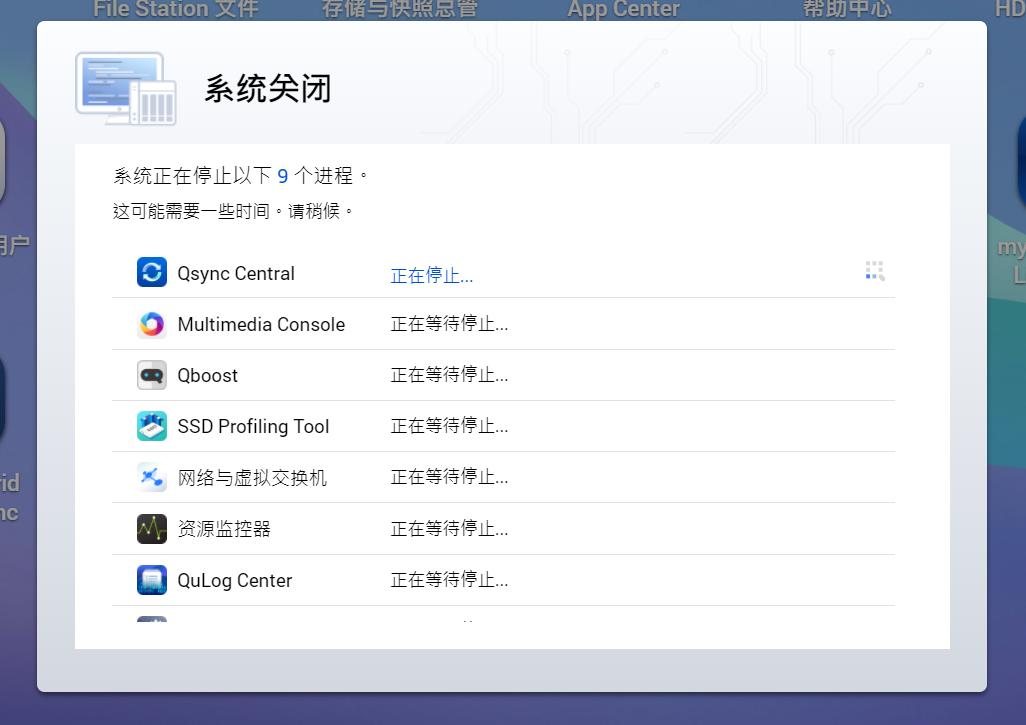Click Qboost's 正在等待停止 status text
This screenshot has height=725, width=1026.
(x=448, y=375)
